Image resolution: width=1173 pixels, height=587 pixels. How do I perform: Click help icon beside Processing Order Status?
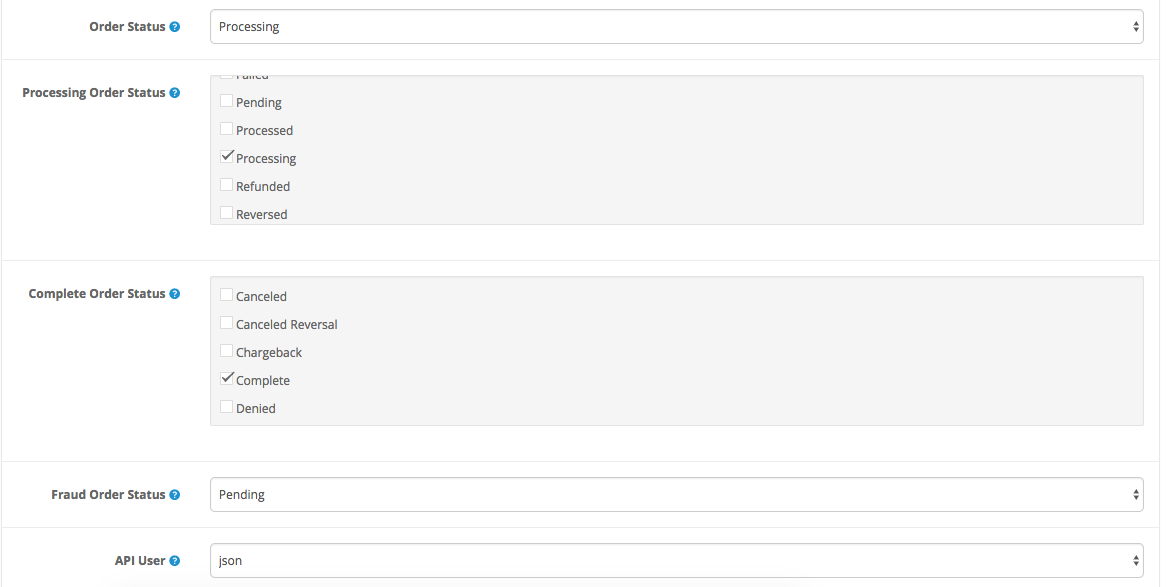[175, 93]
